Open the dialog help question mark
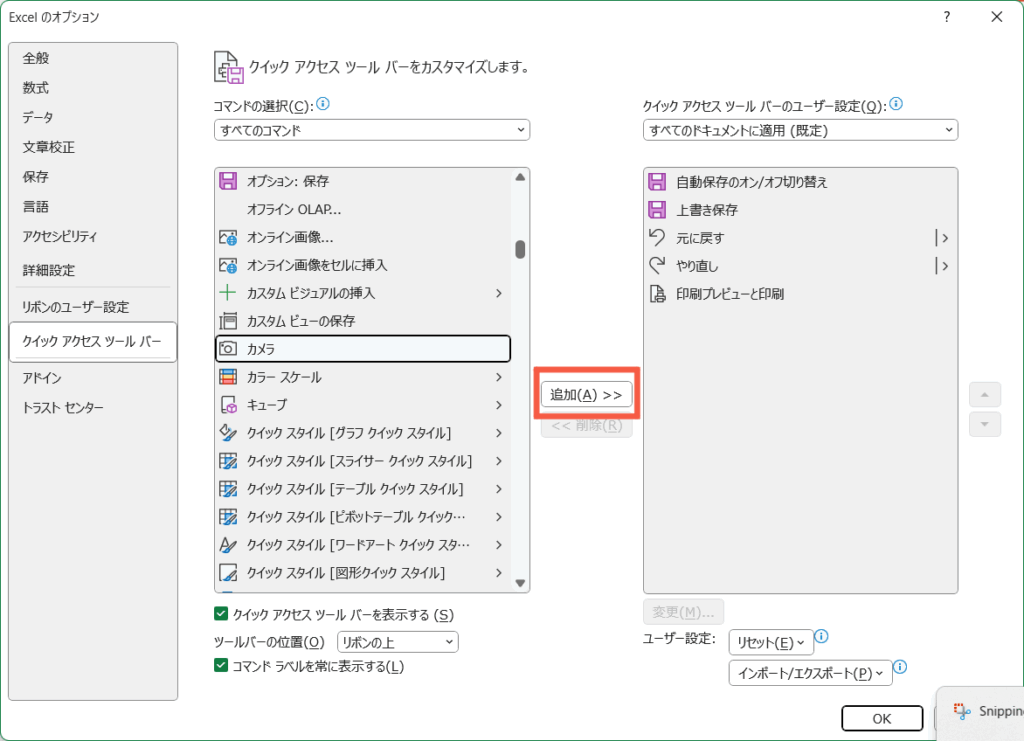This screenshot has width=1024, height=741. 947,17
